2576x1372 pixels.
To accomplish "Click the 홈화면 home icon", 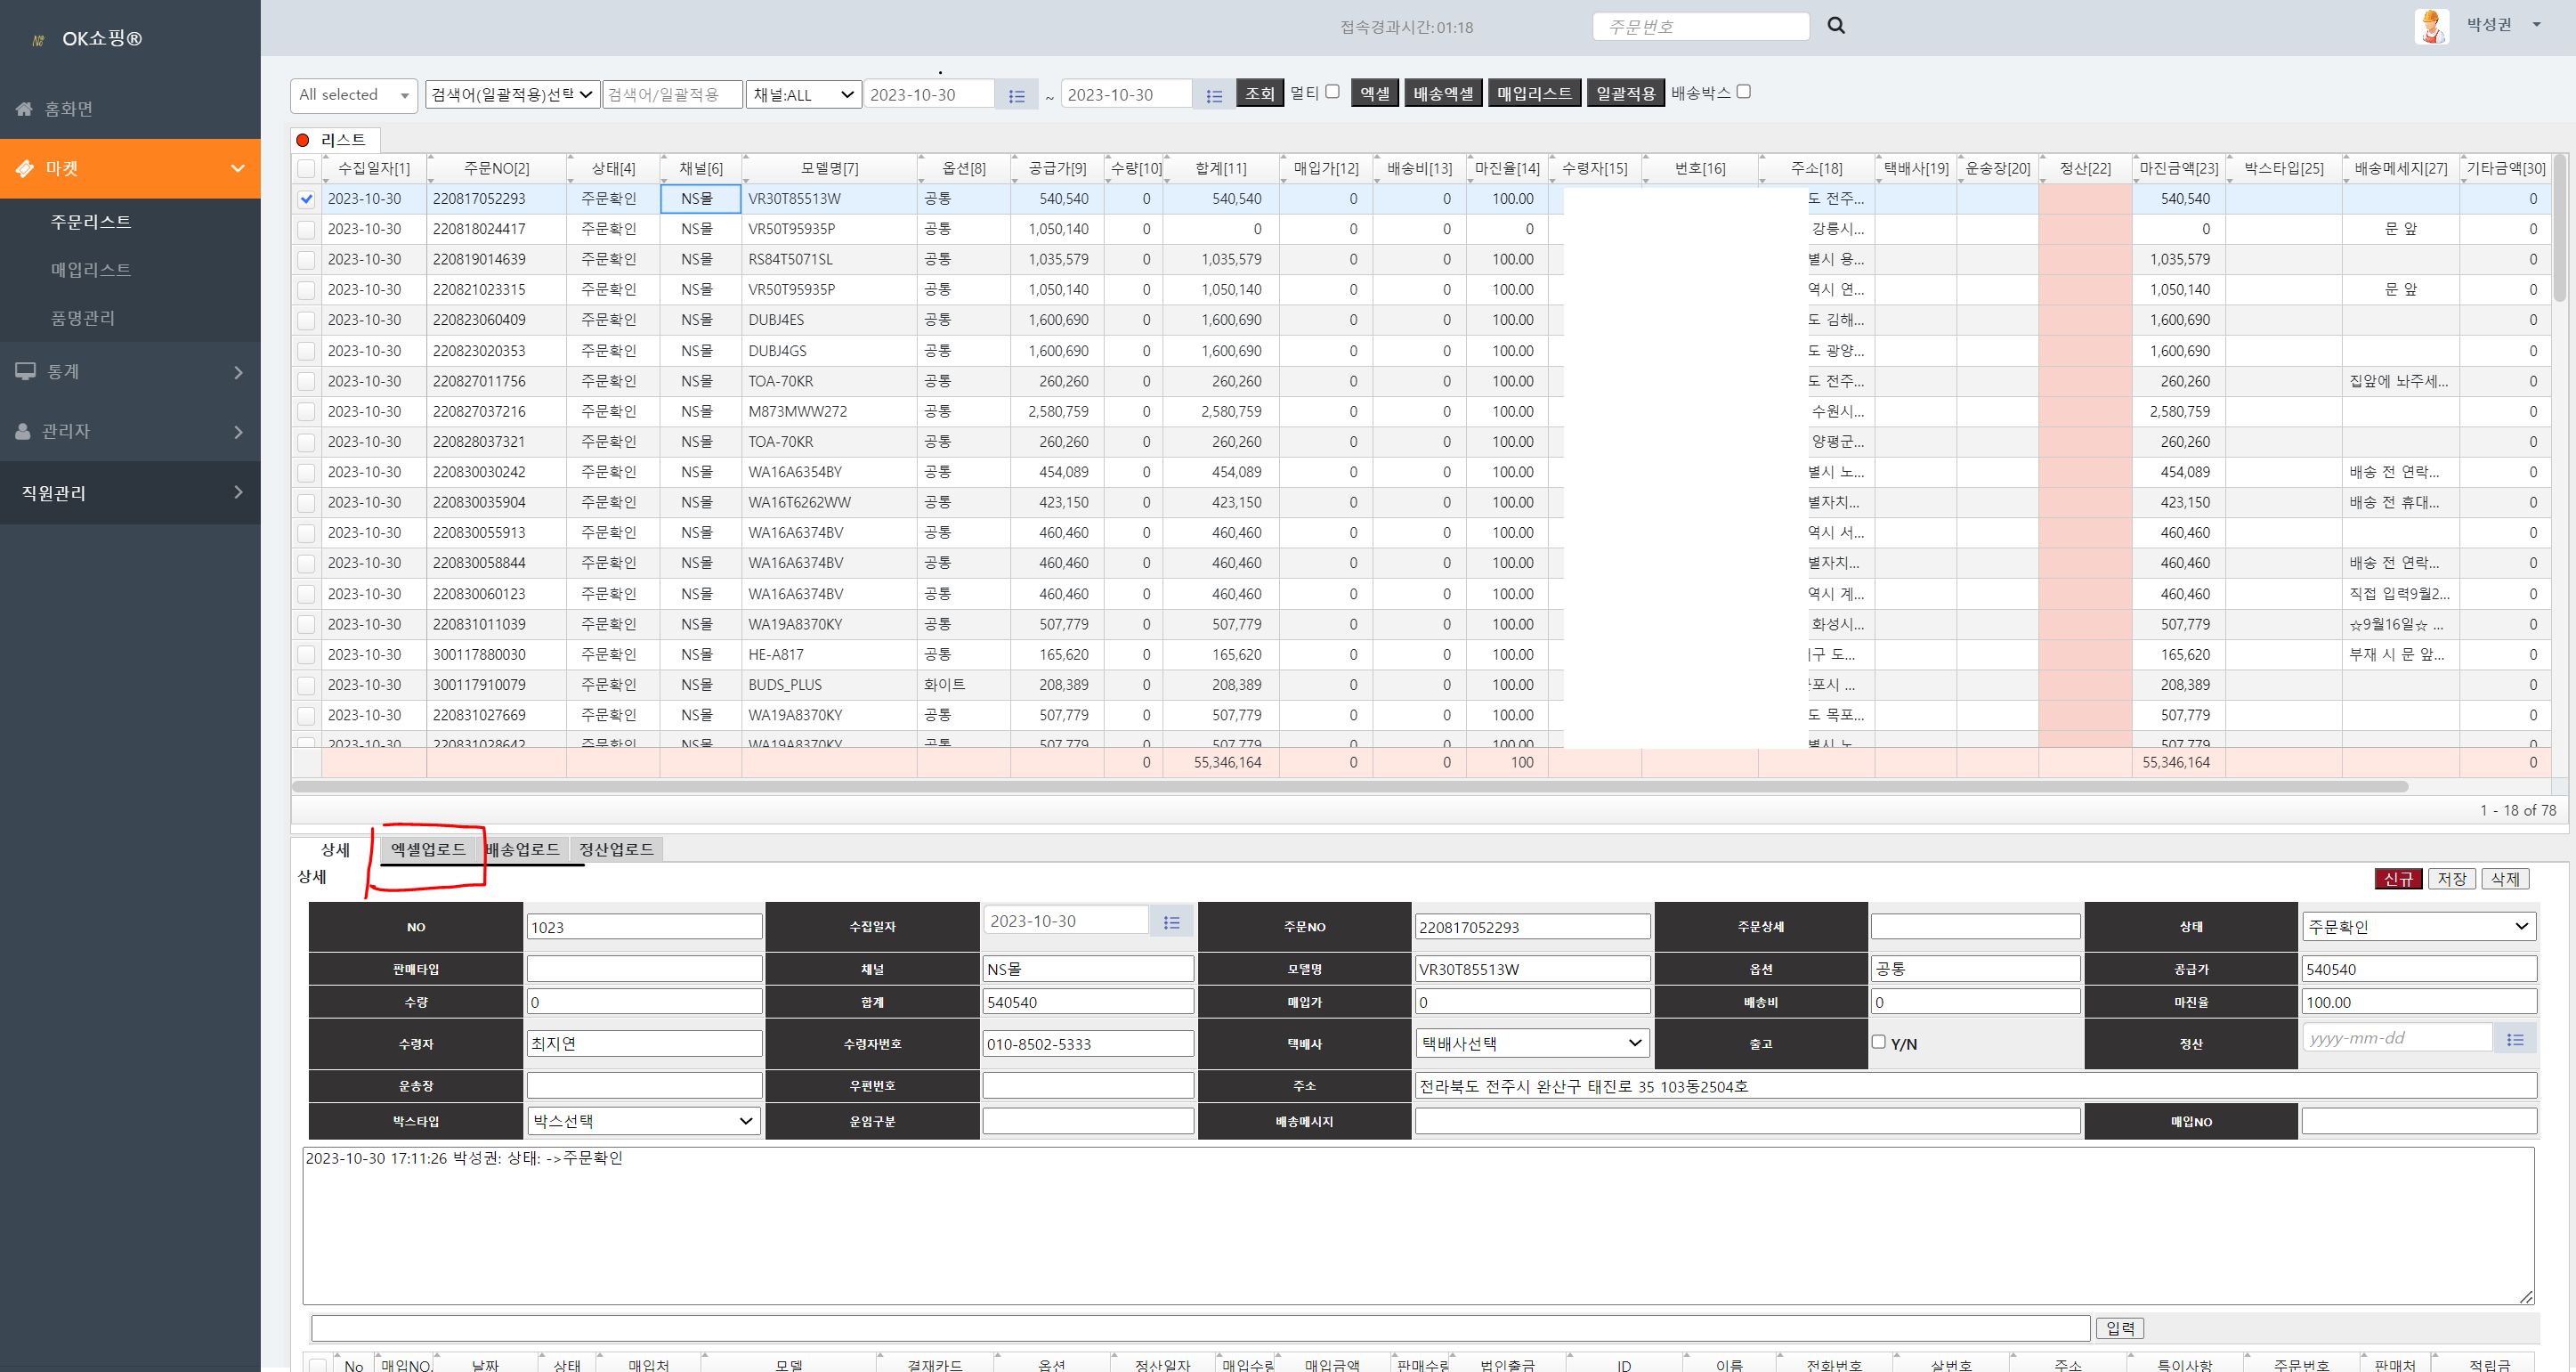I will click(24, 109).
